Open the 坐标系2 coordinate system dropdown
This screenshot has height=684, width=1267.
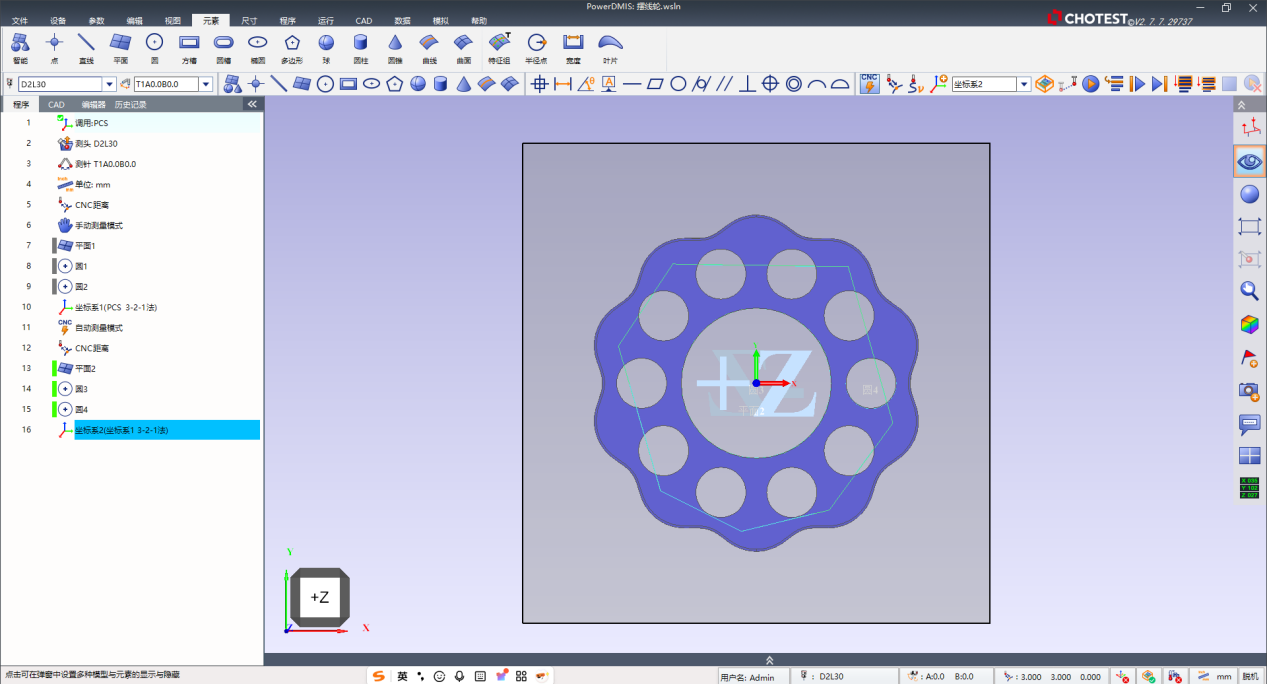click(1024, 84)
